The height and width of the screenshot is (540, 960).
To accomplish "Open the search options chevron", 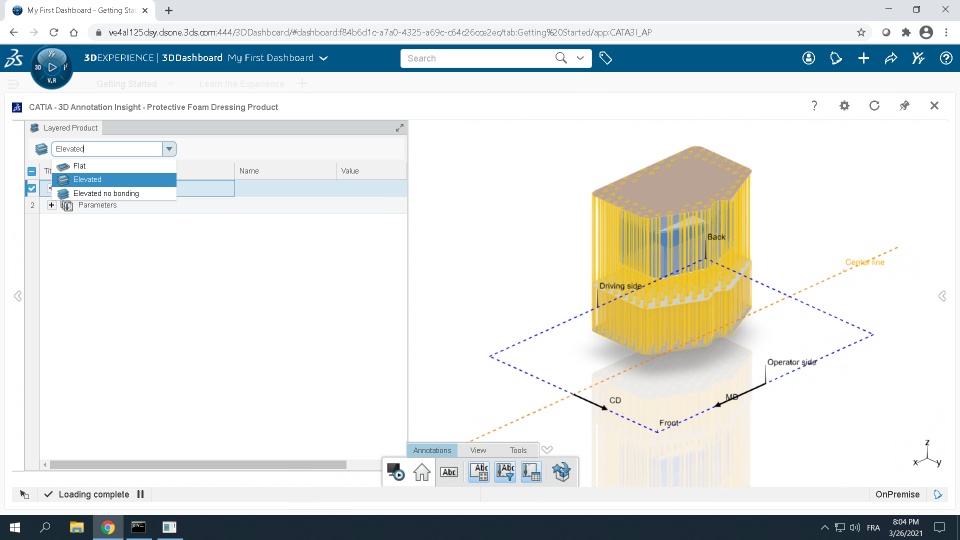I will 580,58.
